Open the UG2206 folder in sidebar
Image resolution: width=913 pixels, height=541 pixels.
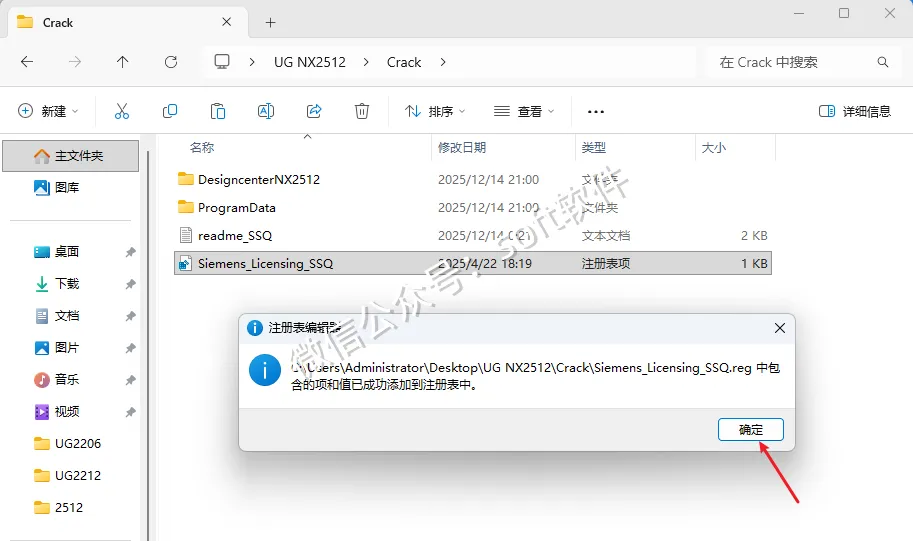click(70, 444)
